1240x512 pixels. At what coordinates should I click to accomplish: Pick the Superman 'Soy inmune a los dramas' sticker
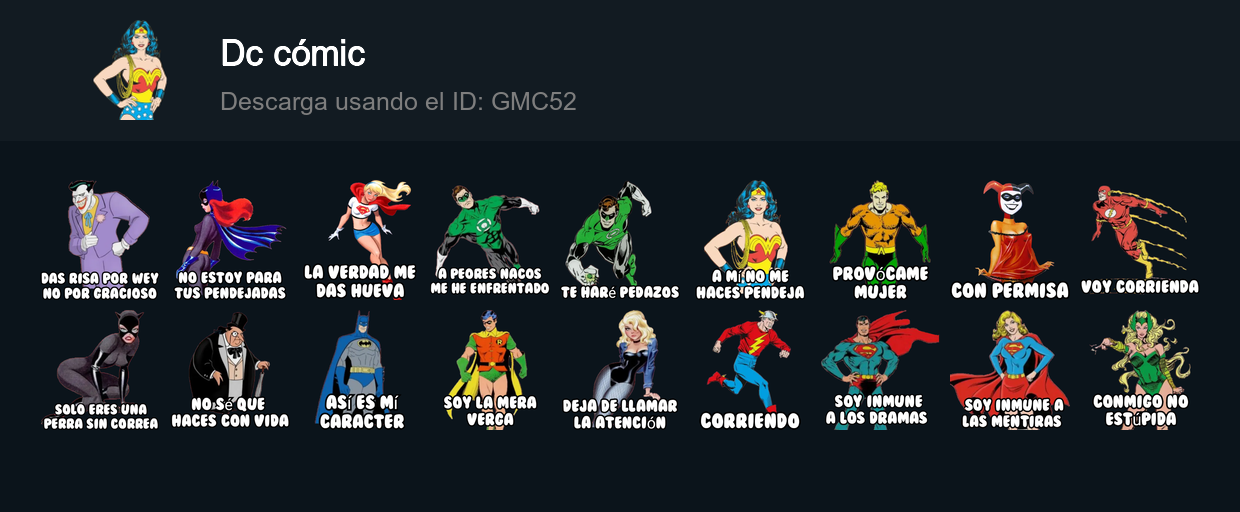click(880, 371)
